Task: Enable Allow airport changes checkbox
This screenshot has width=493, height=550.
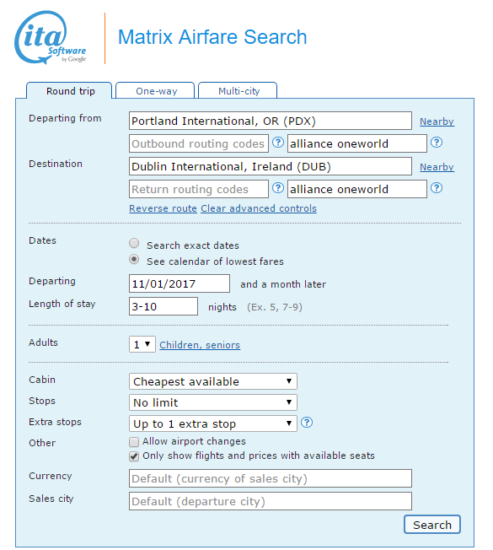Action: (x=134, y=442)
